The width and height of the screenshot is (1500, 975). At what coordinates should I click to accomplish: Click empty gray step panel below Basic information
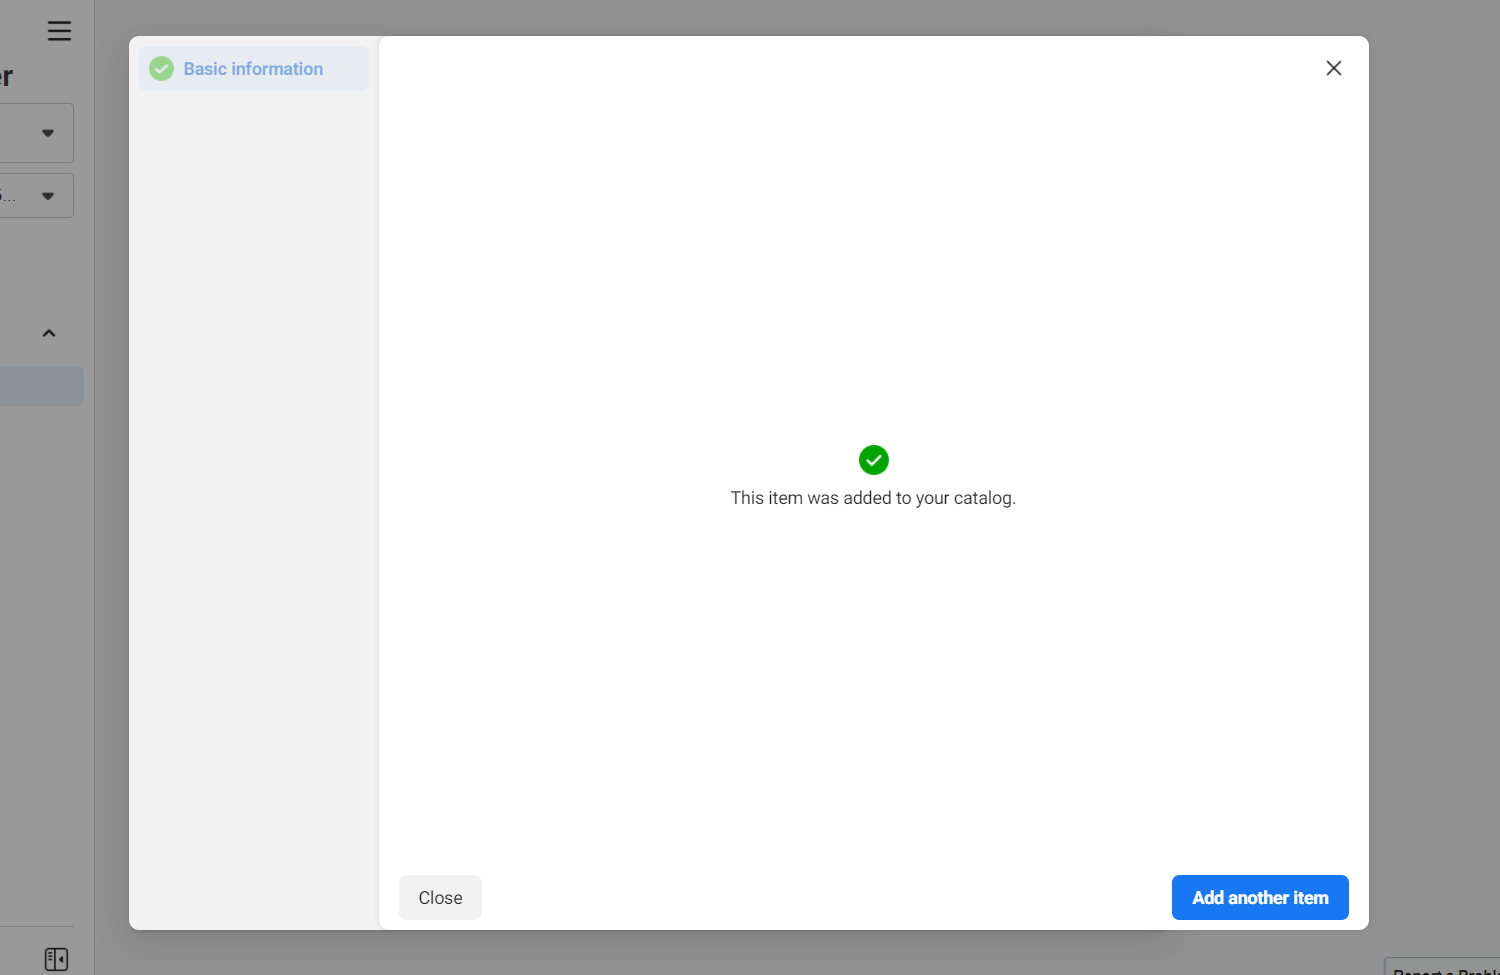tap(254, 500)
